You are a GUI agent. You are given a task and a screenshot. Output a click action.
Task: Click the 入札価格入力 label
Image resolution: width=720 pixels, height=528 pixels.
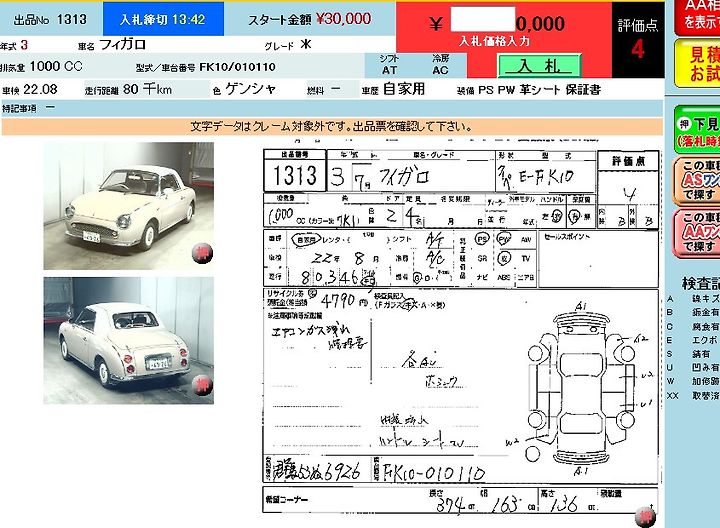495,42
